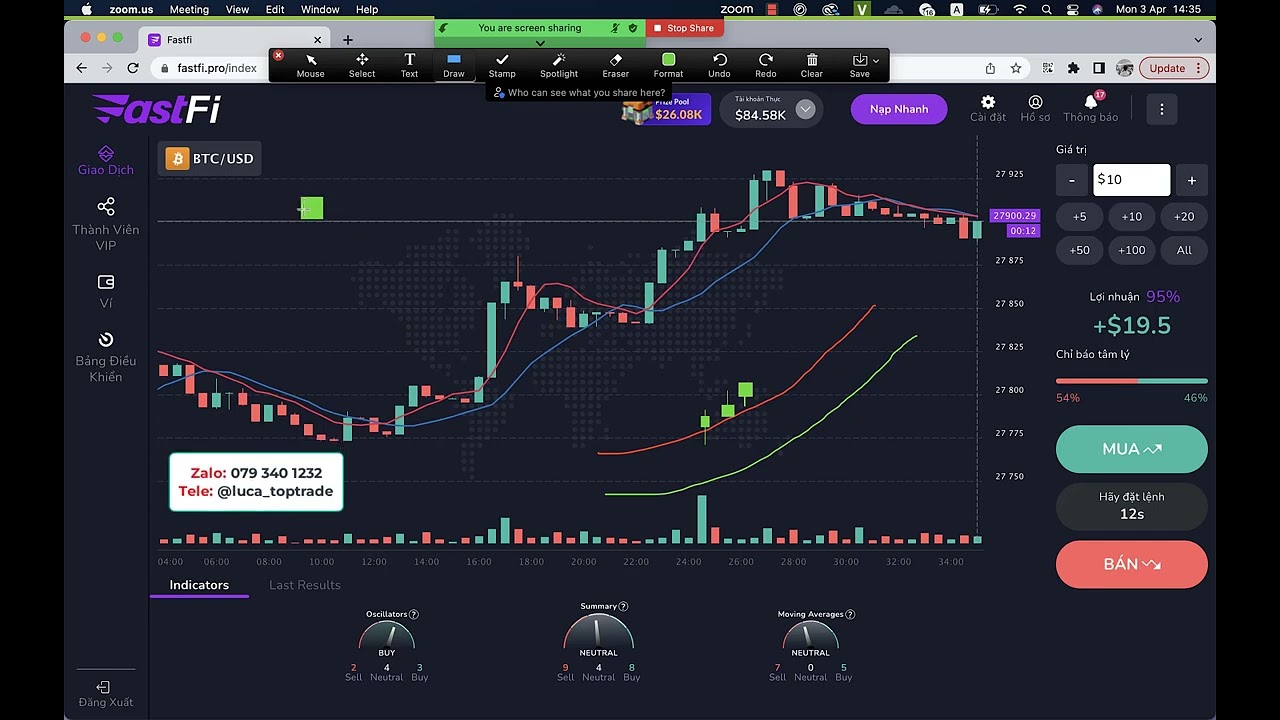Open Thành Viên VIP section
The width and height of the screenshot is (1280, 720).
[106, 224]
